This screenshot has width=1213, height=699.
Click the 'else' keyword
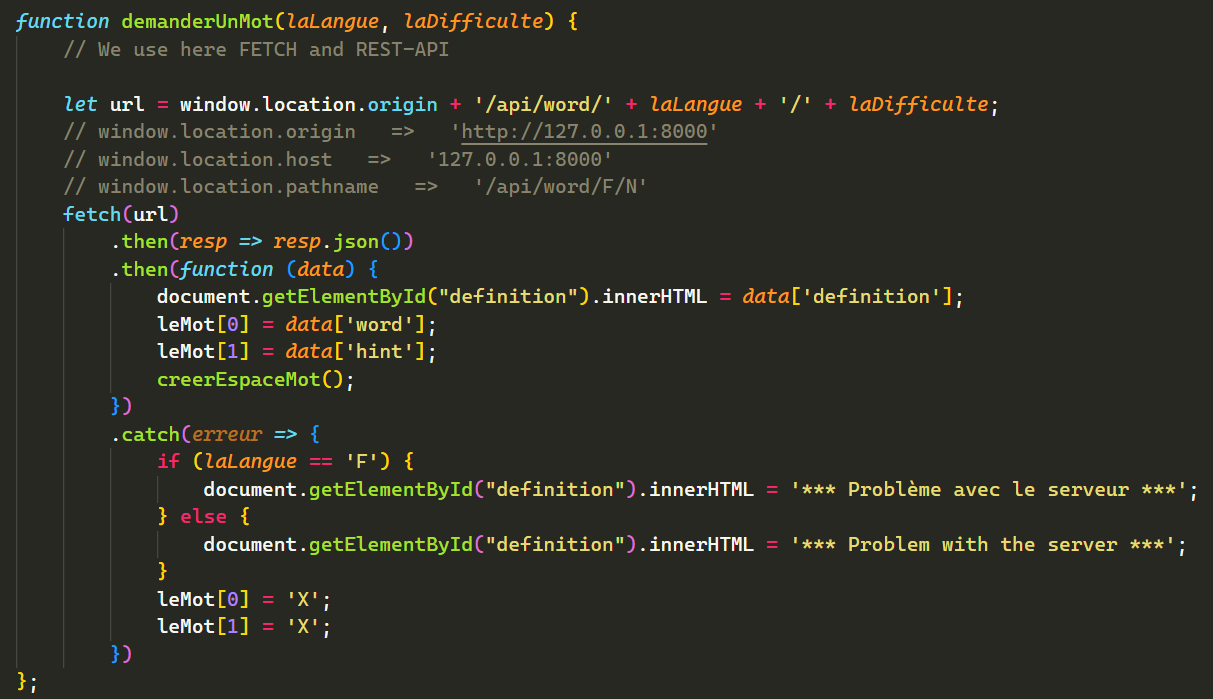[203, 517]
